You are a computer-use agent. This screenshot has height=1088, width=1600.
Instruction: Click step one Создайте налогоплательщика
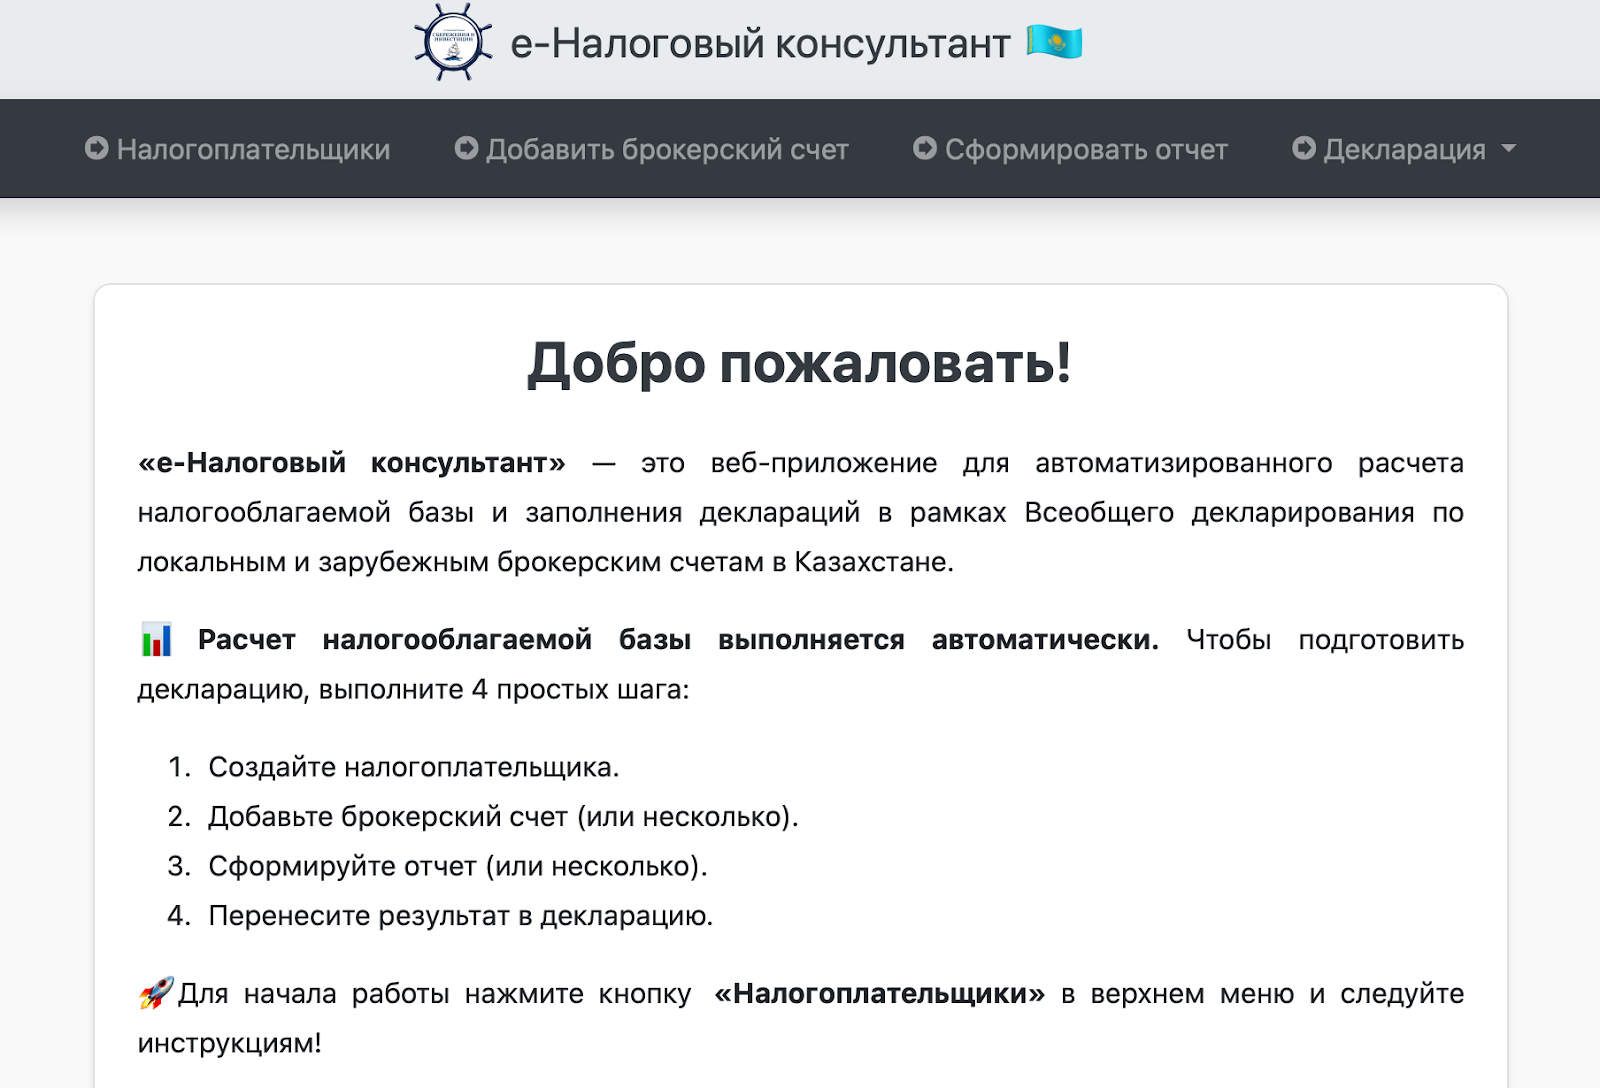click(x=413, y=767)
